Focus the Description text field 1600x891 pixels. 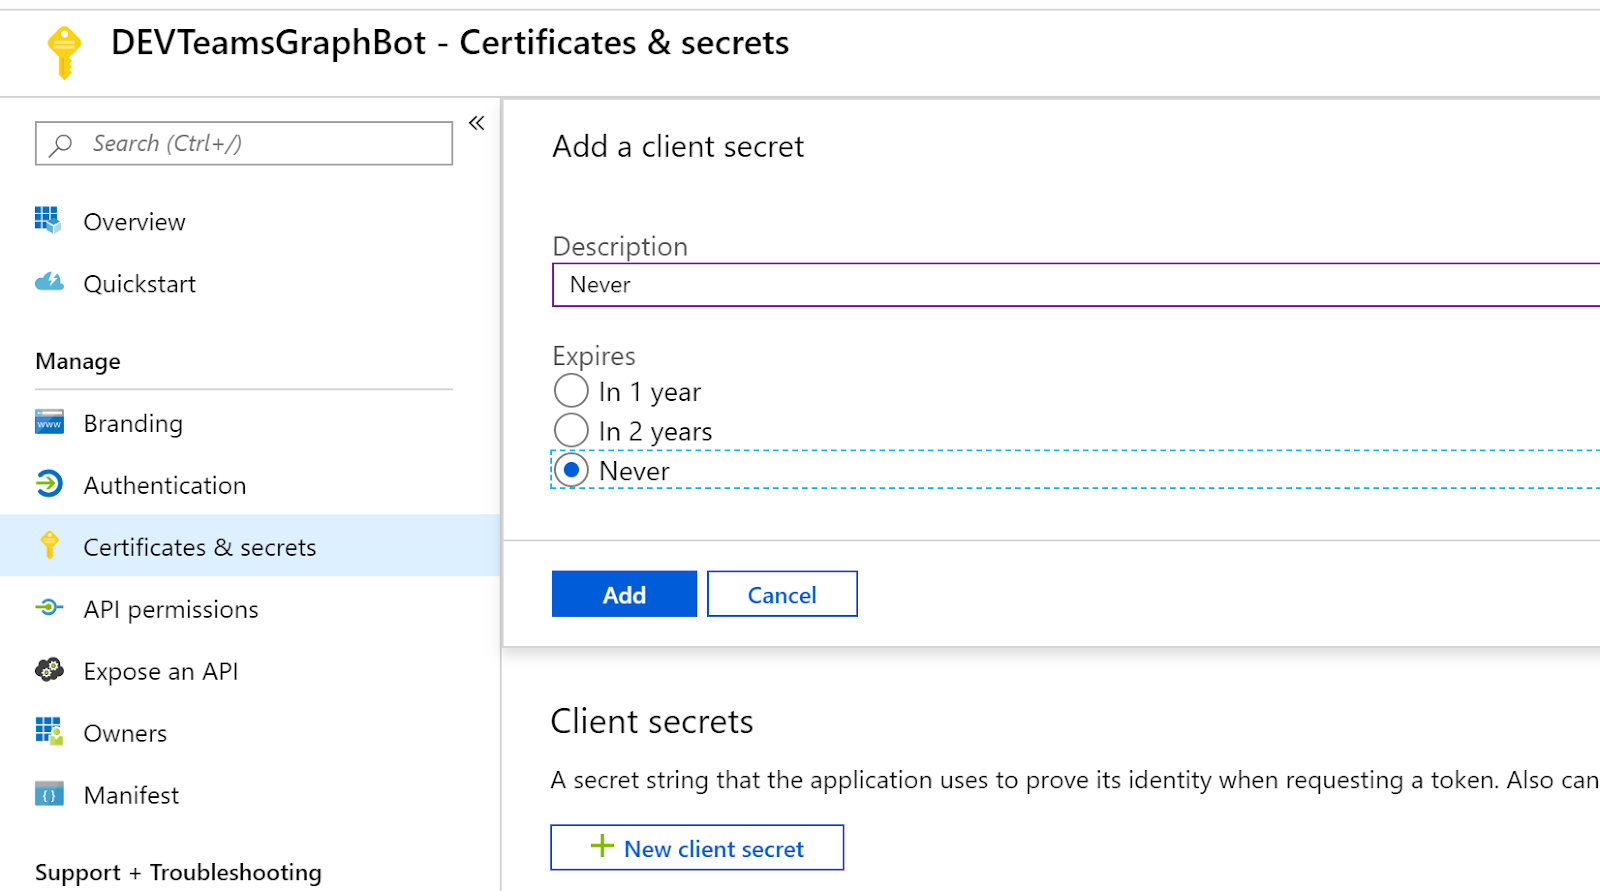coord(1076,285)
